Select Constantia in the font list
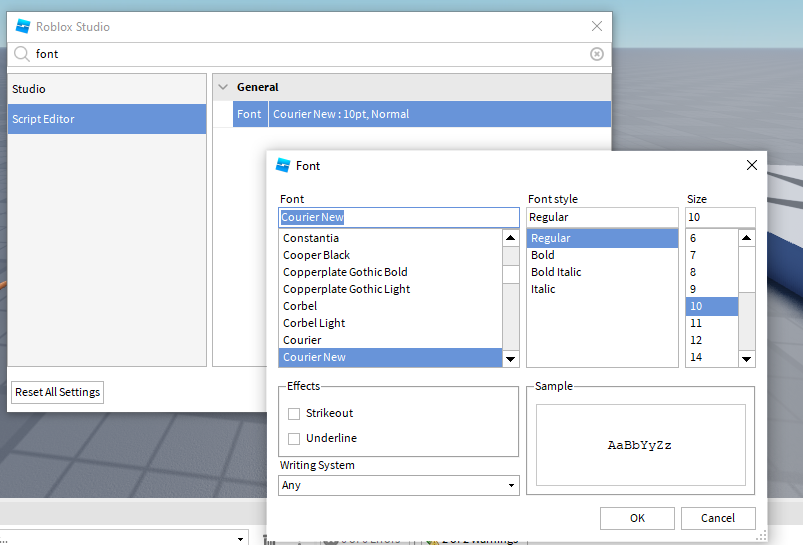Image resolution: width=803 pixels, height=545 pixels. (390, 238)
